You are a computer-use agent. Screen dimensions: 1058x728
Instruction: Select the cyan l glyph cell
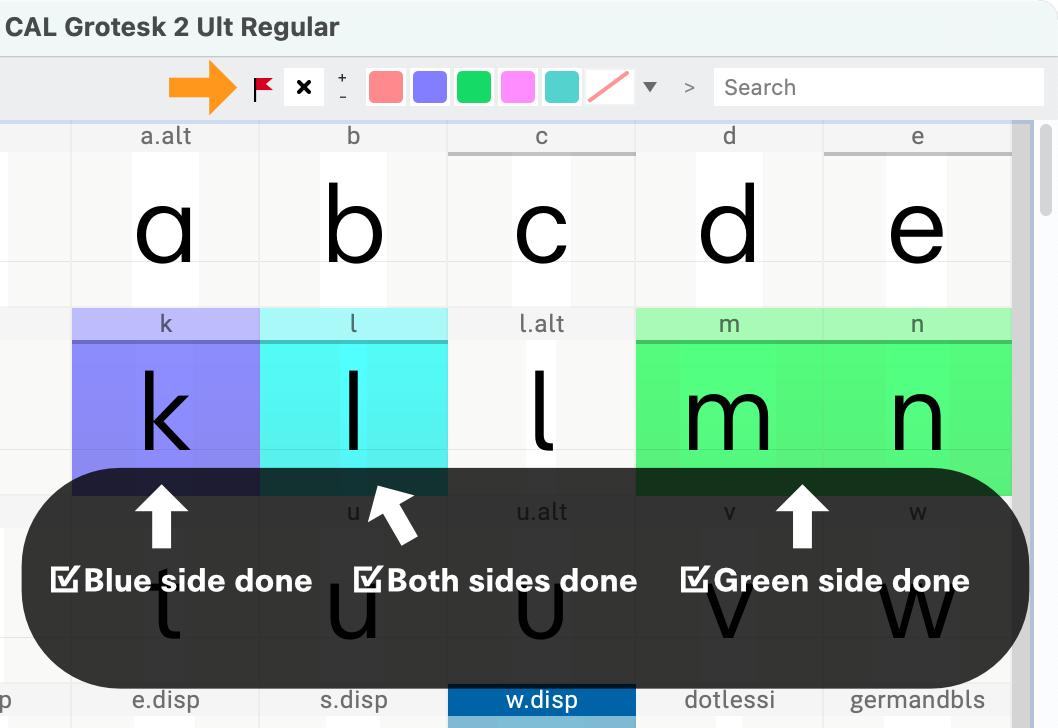354,402
